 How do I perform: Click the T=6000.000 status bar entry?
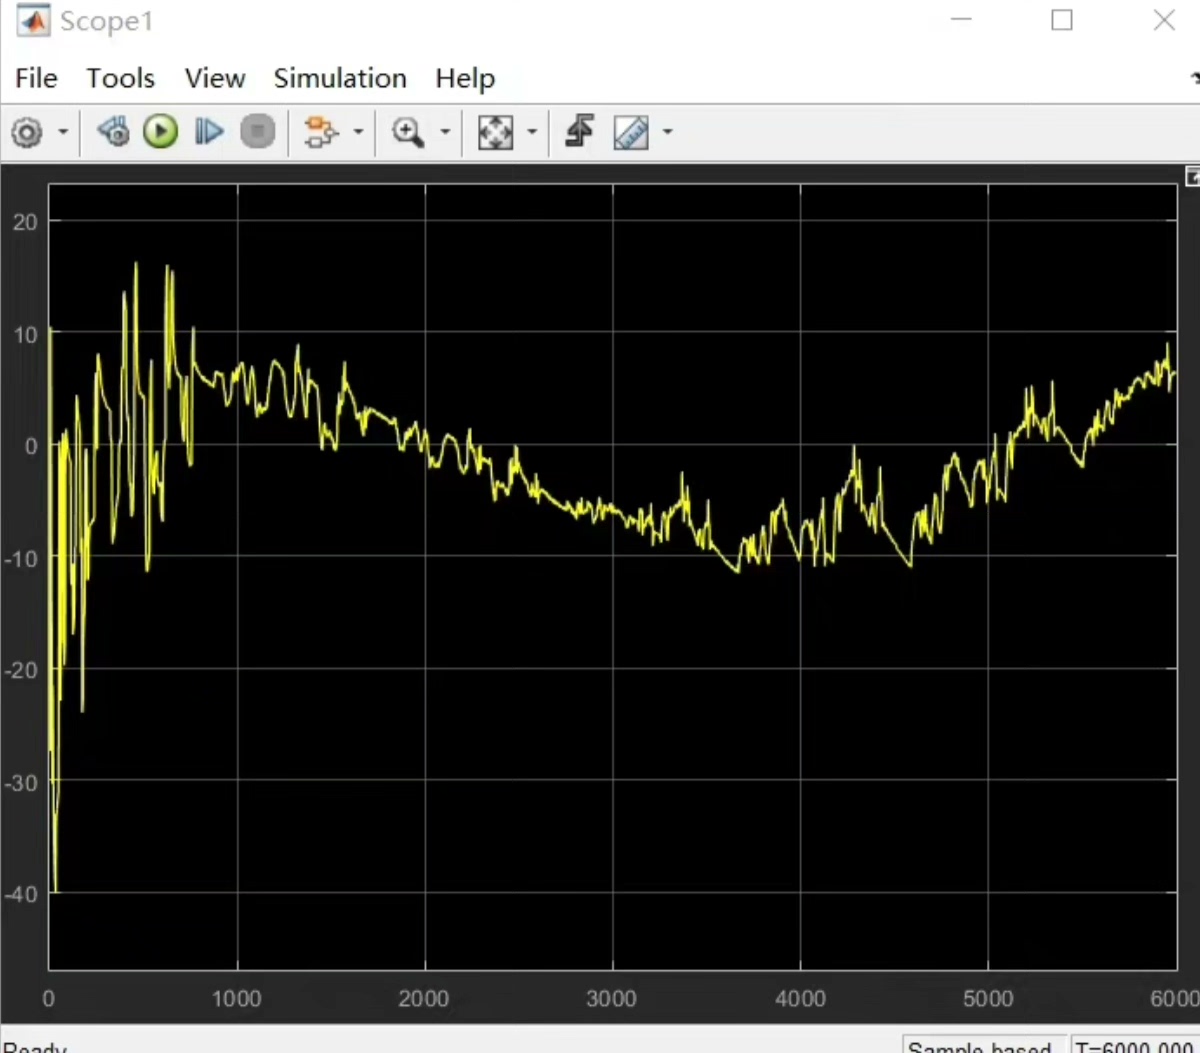click(1135, 1046)
